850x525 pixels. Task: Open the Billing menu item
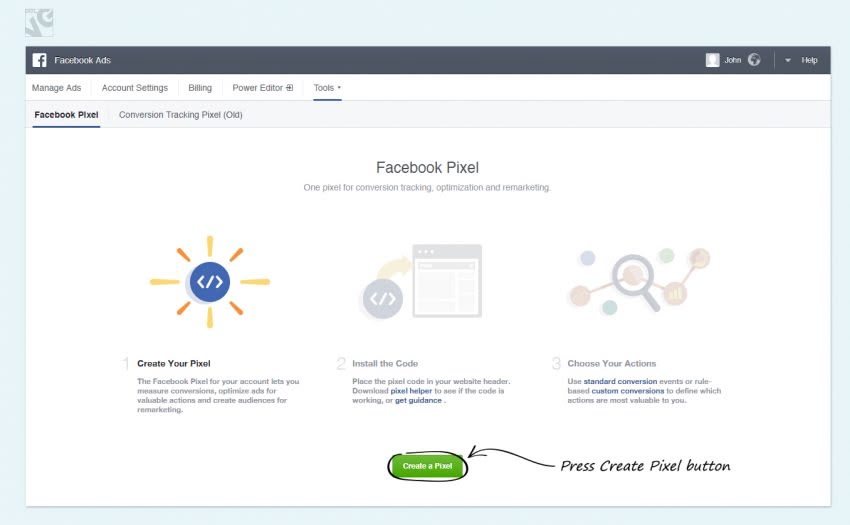pyautogui.click(x=200, y=88)
